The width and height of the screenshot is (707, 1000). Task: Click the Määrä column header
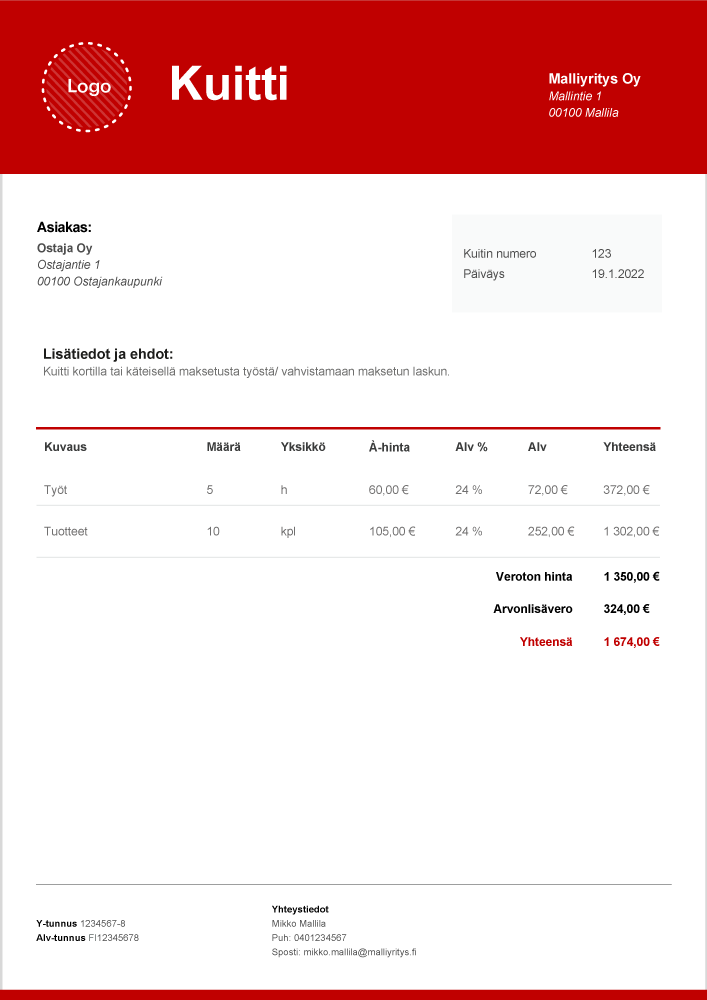click(223, 447)
